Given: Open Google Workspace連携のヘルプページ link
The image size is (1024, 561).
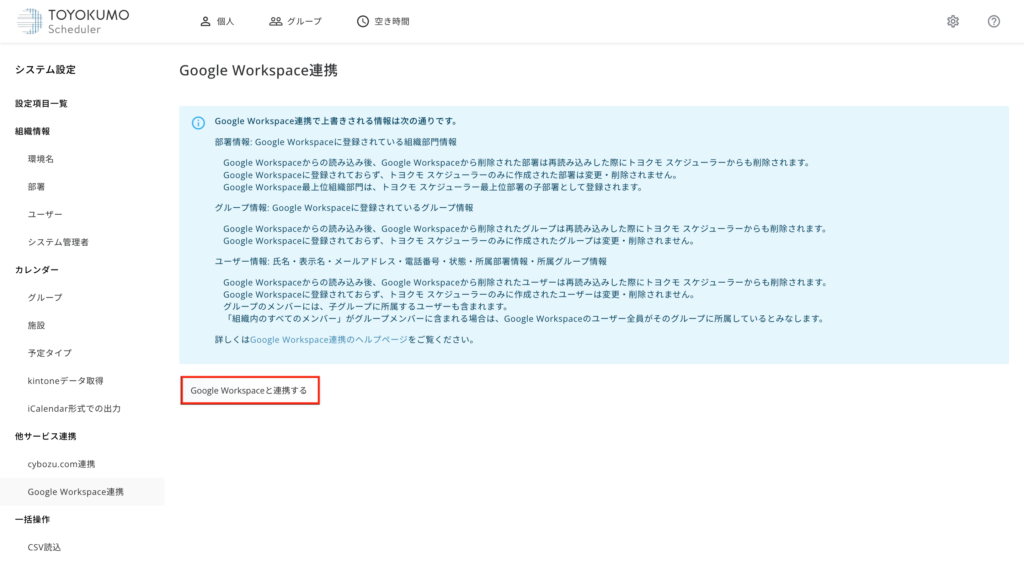Looking at the screenshot, I should 328,340.
